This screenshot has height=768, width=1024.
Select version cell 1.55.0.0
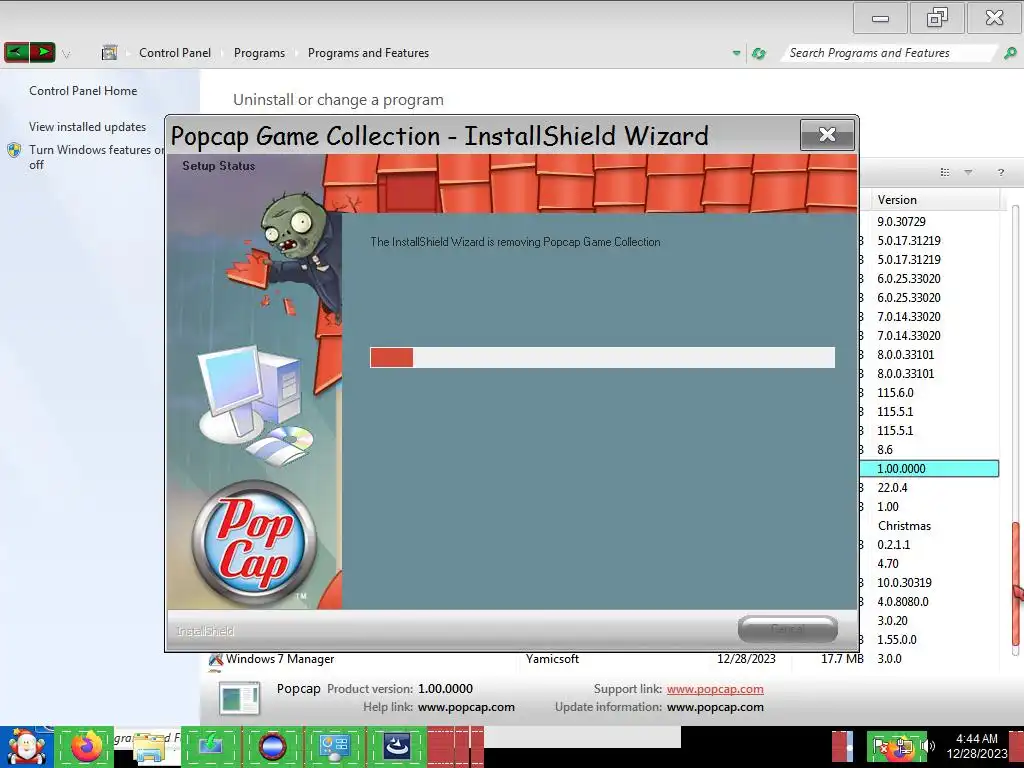(x=897, y=639)
